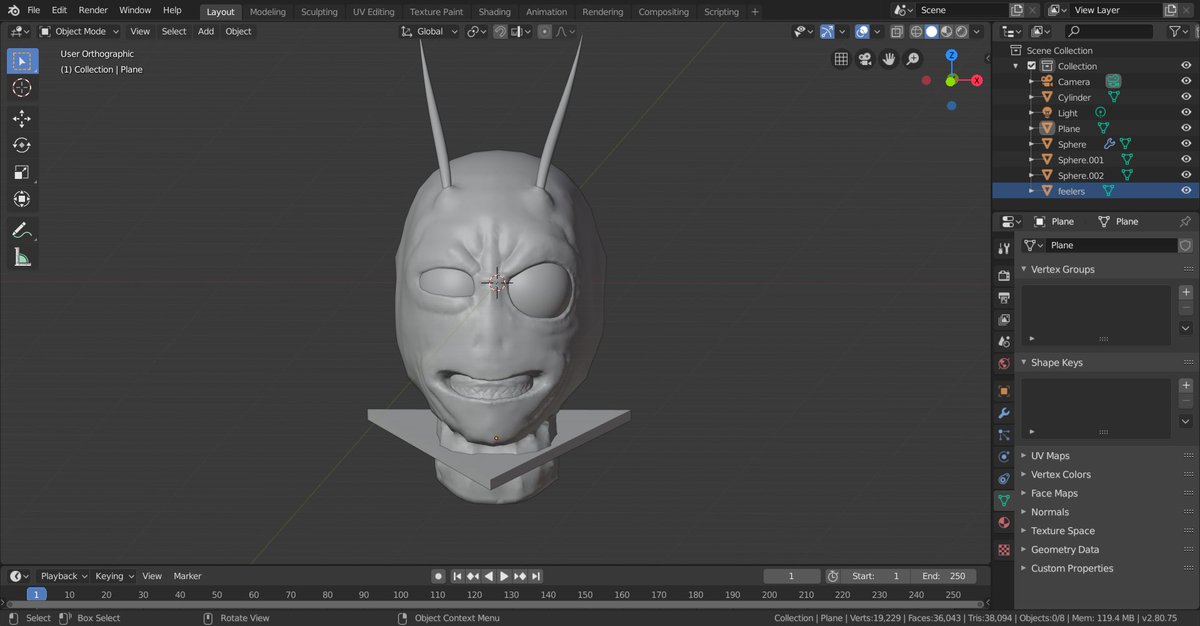
Task: Open the viewport shading options dropdown
Action: pyautogui.click(x=977, y=31)
